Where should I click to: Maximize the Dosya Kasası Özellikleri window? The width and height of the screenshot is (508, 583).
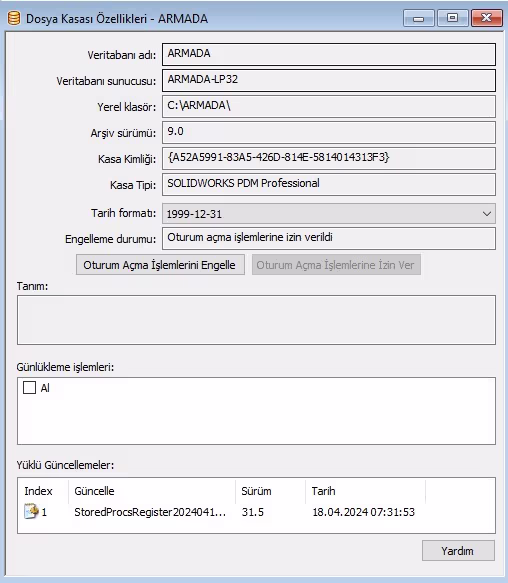453,18
